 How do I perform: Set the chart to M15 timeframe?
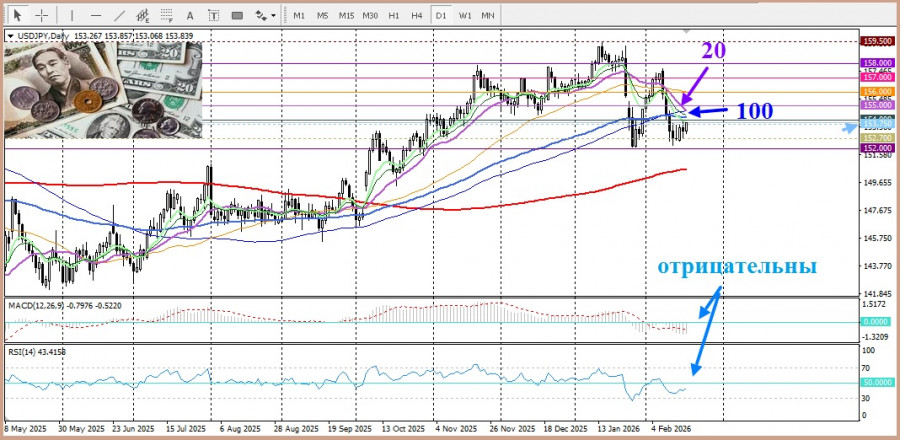(346, 15)
